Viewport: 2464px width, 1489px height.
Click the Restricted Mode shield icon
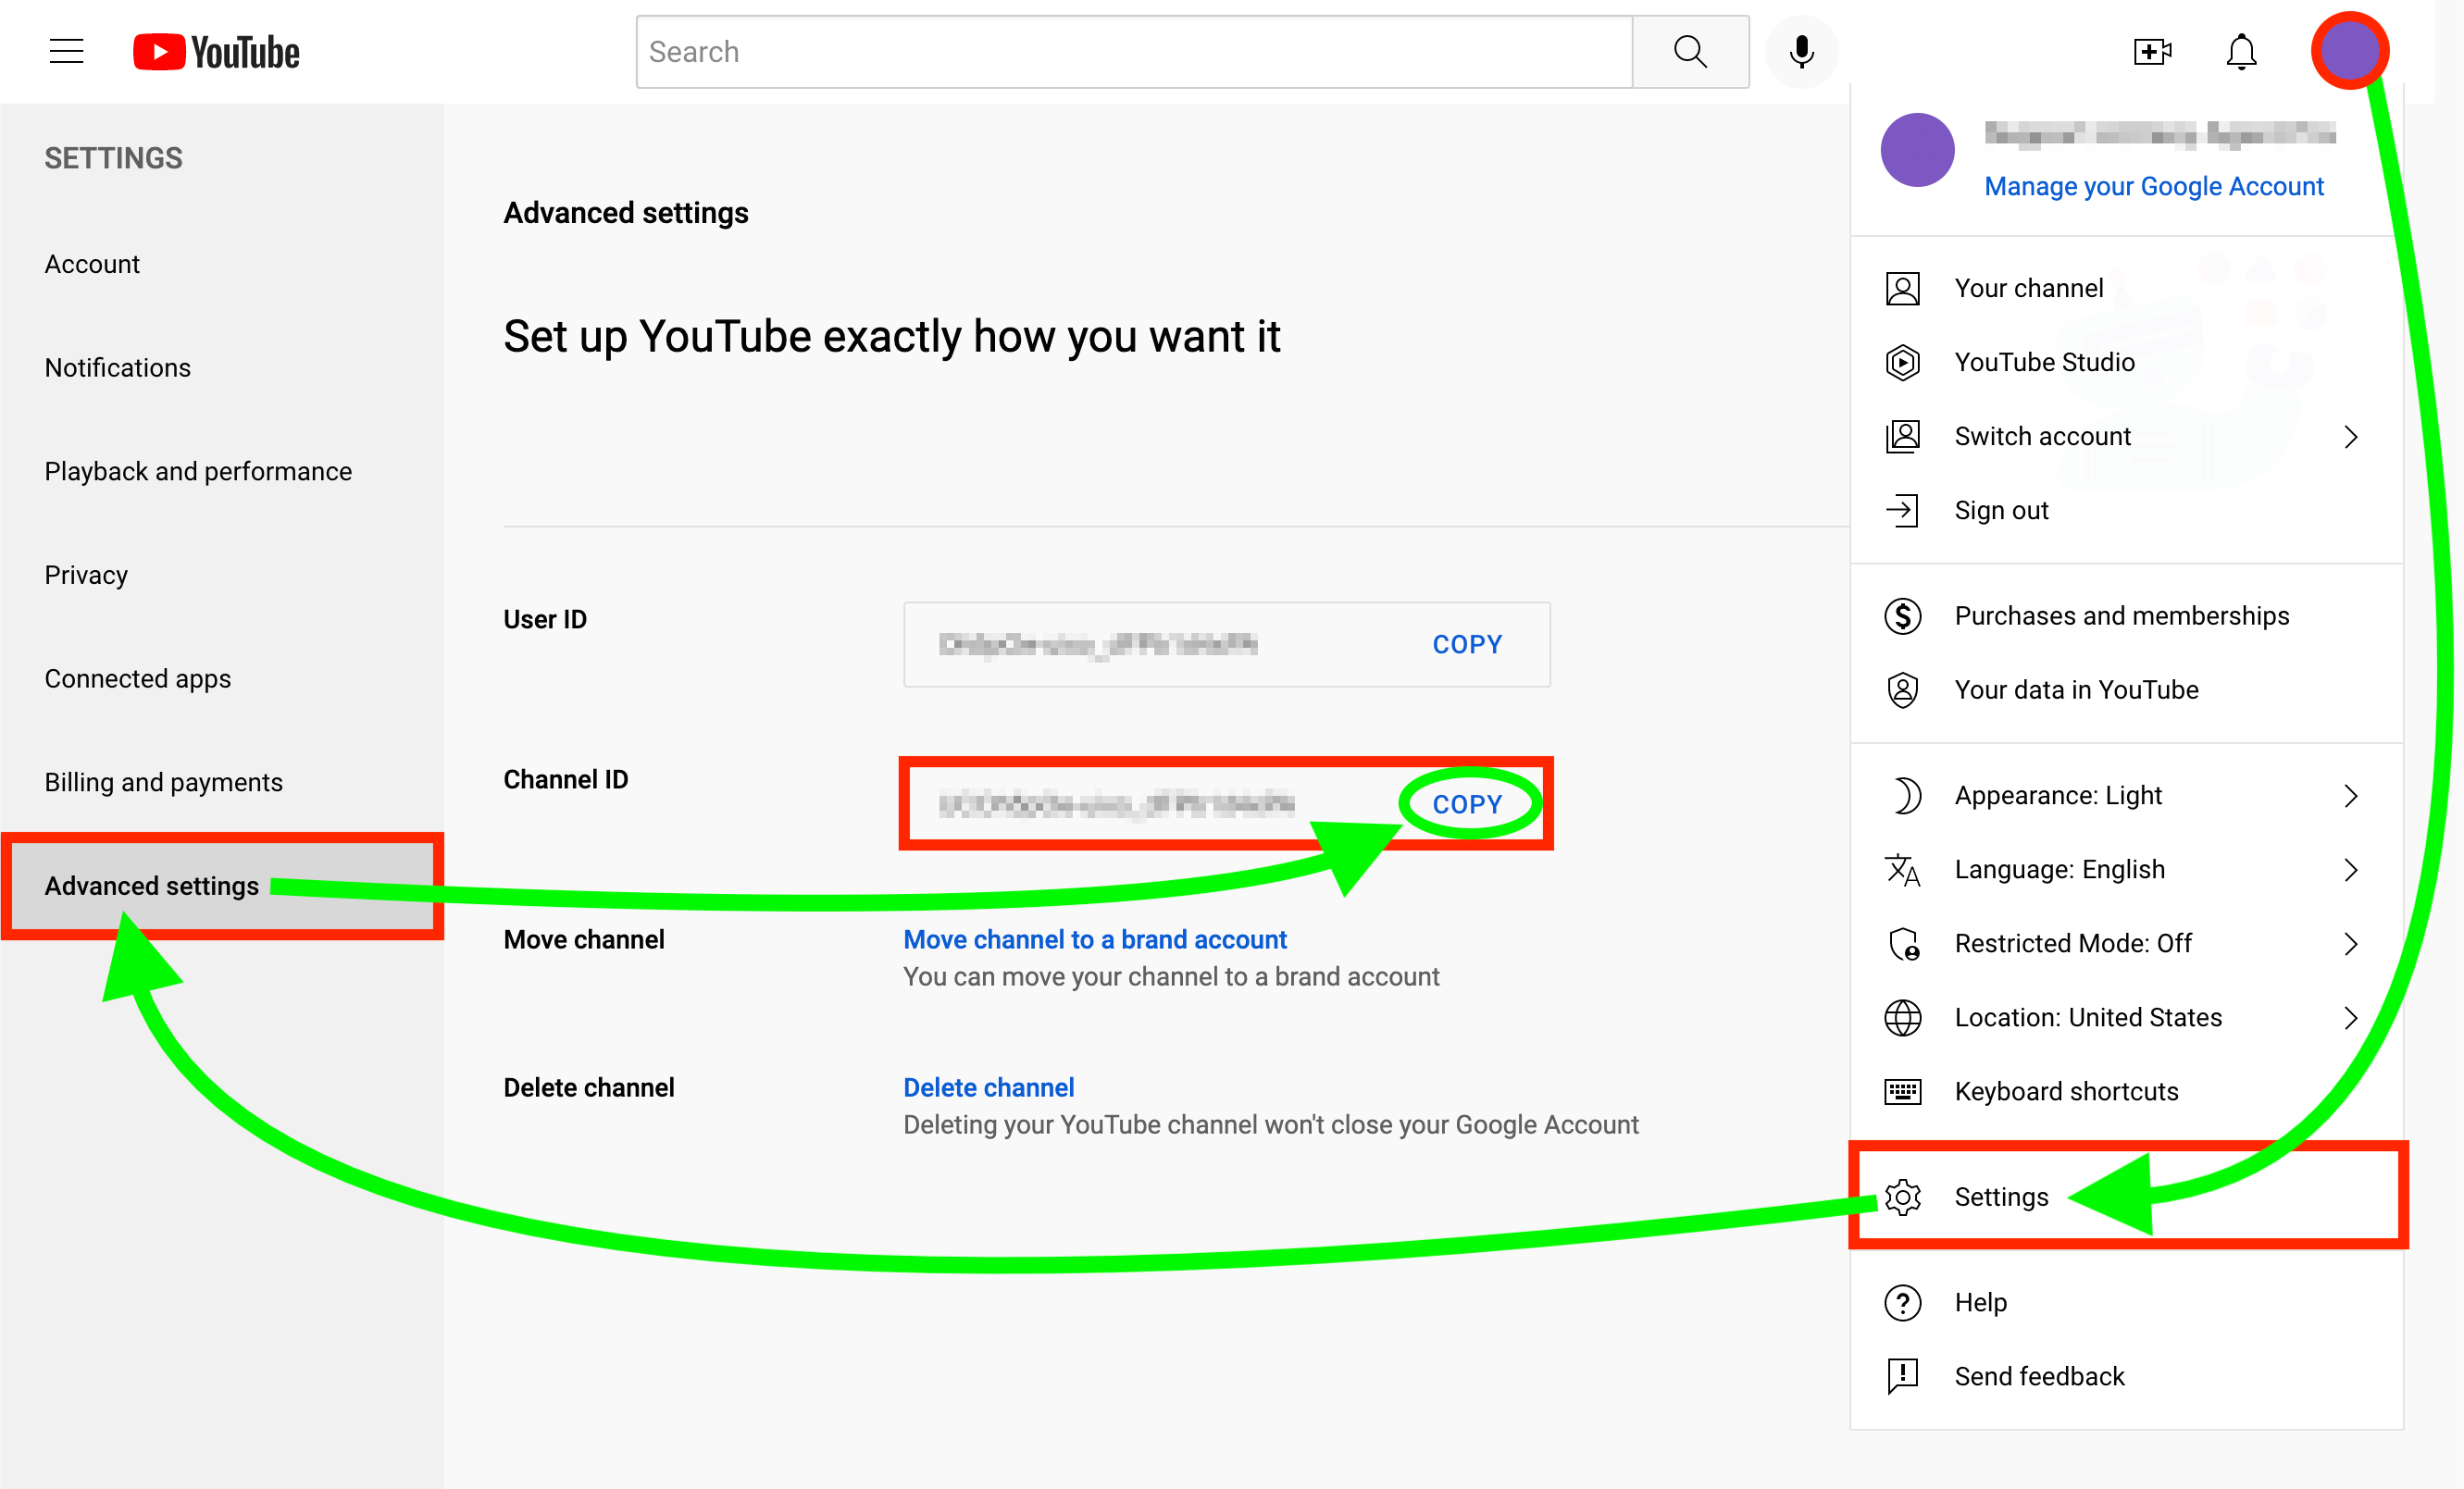click(1902, 944)
